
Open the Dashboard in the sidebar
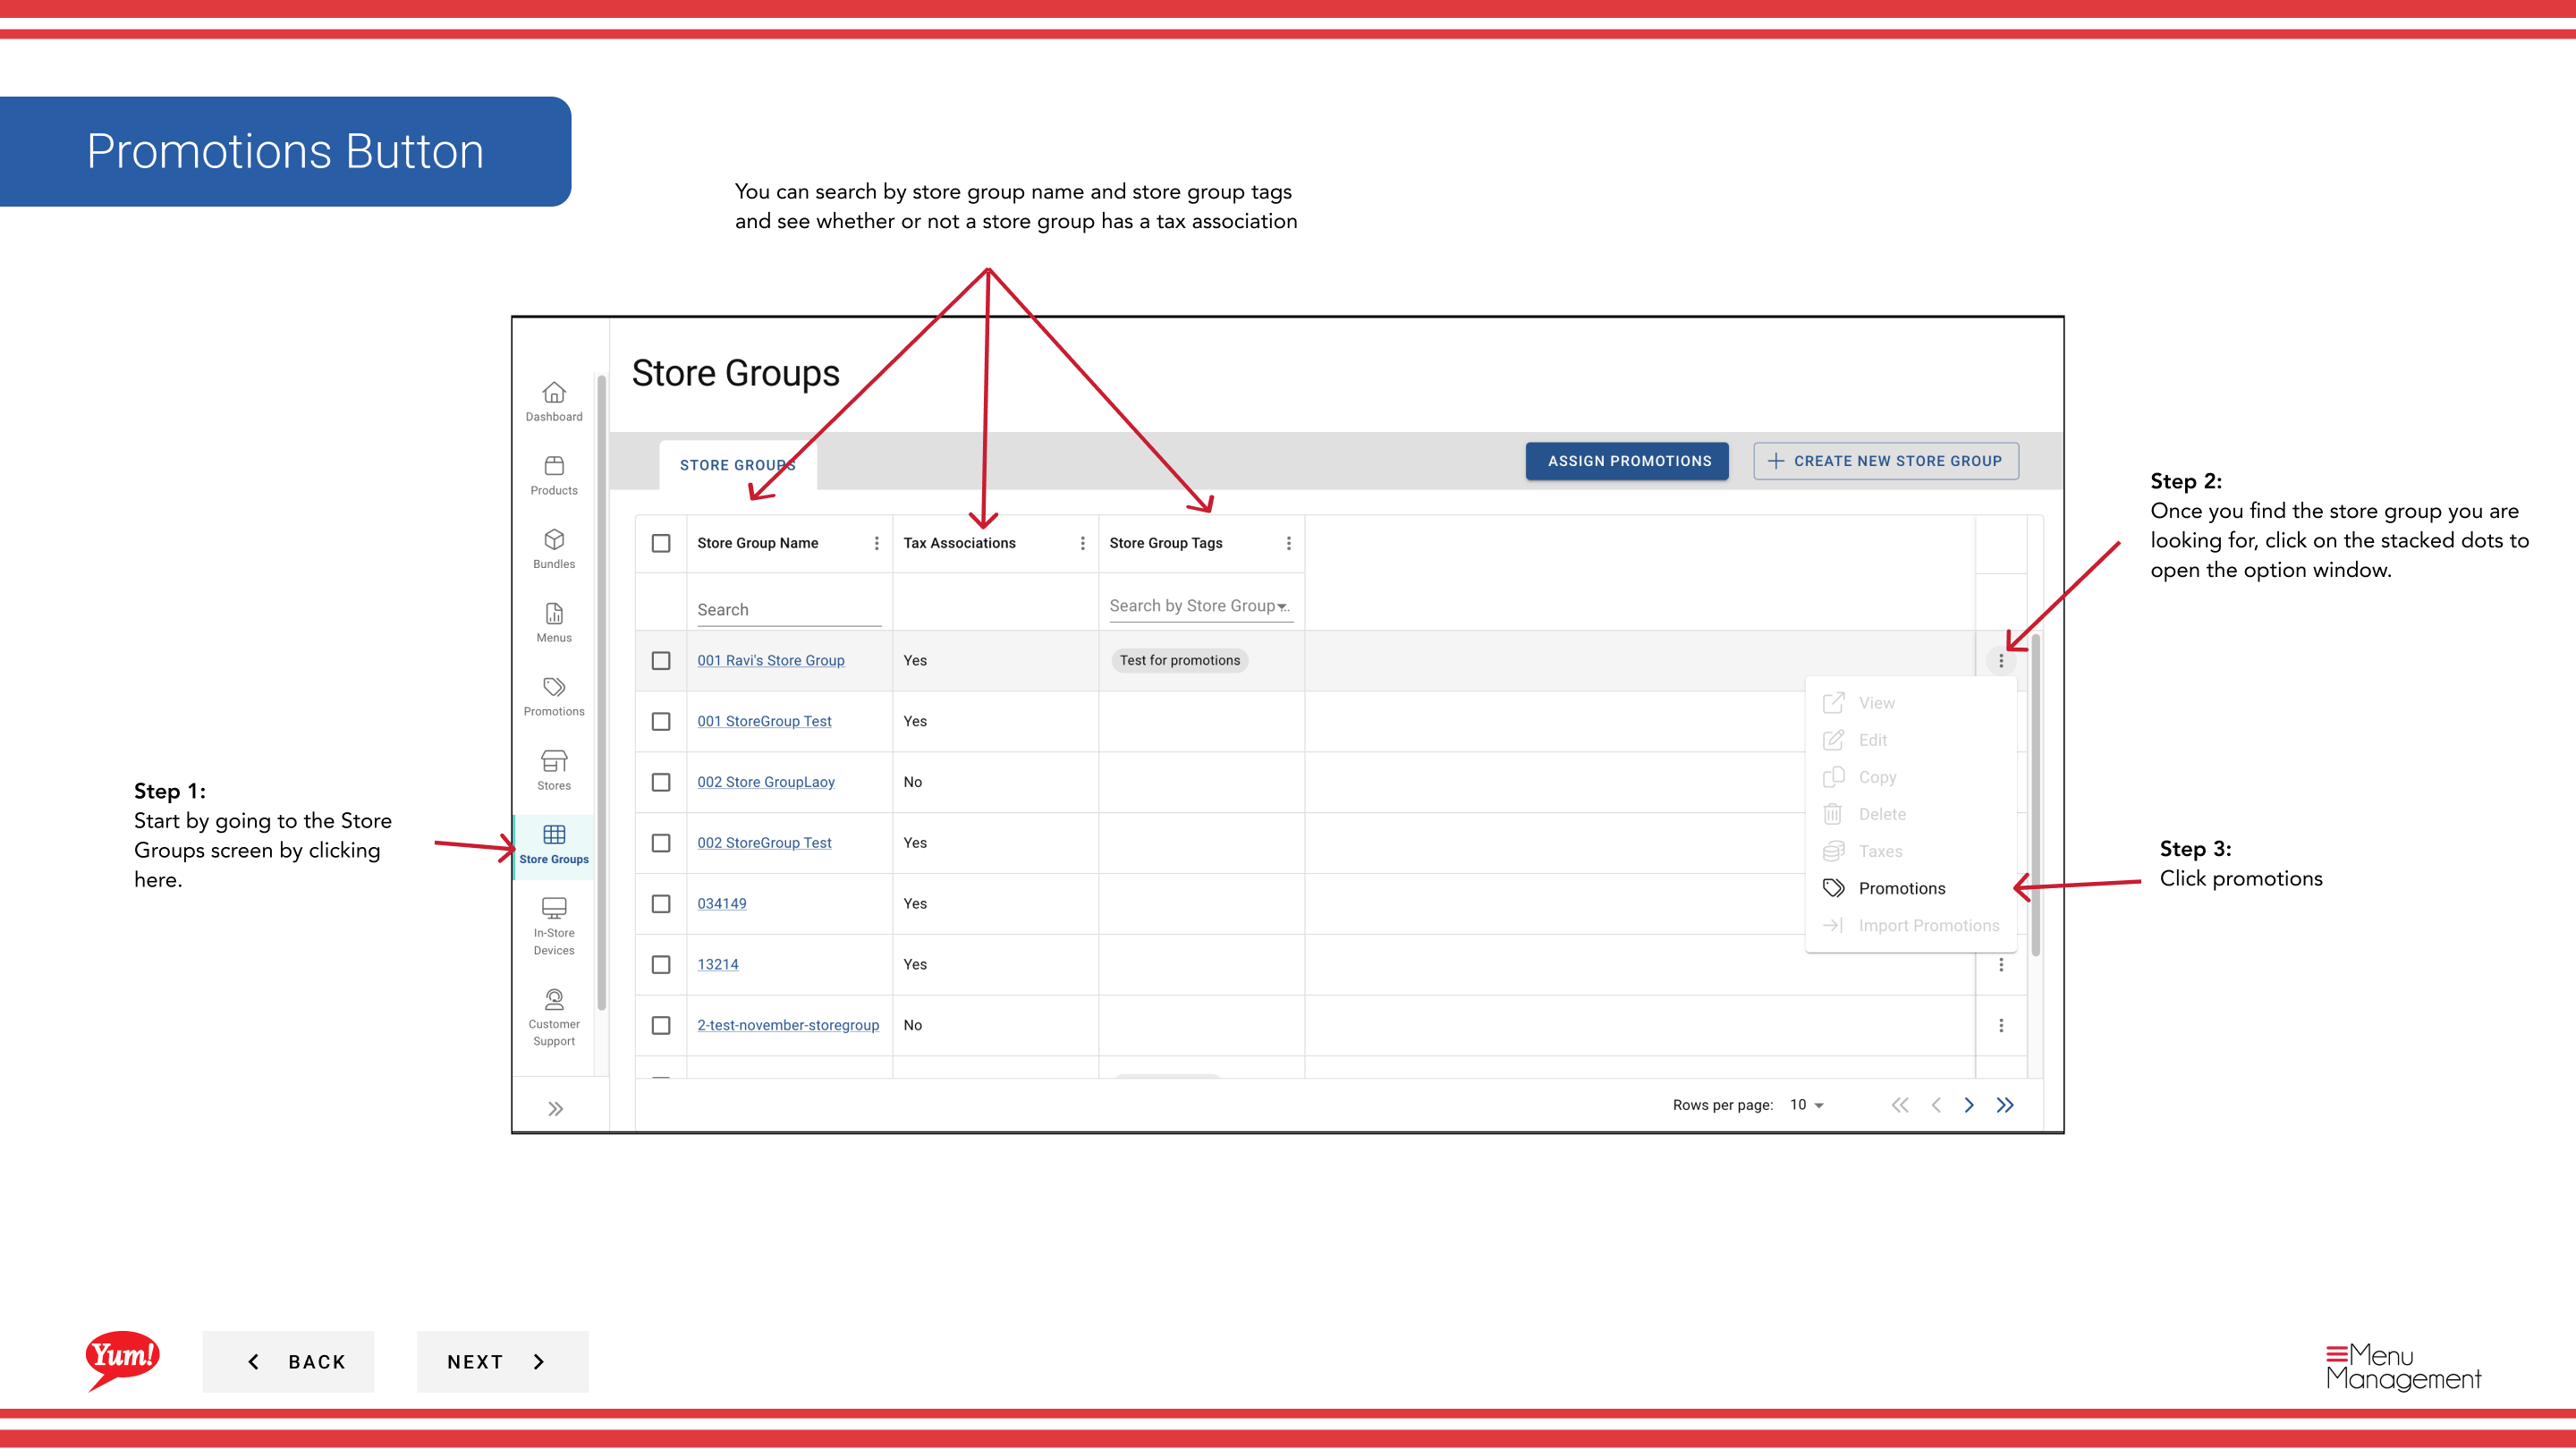point(554,401)
